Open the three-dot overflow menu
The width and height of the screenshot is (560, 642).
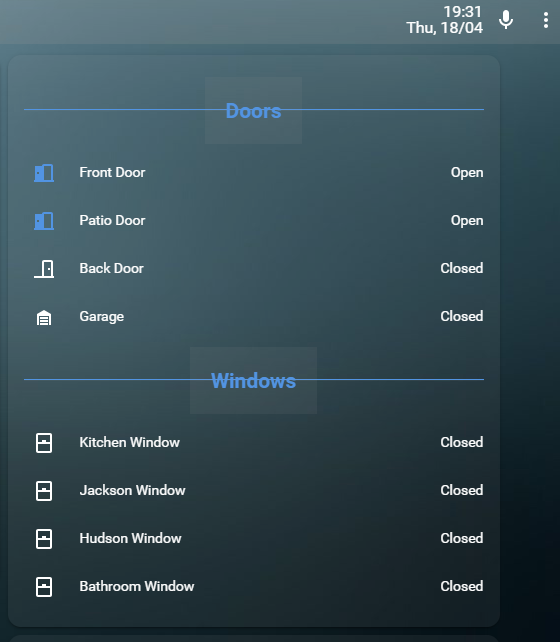pos(546,20)
